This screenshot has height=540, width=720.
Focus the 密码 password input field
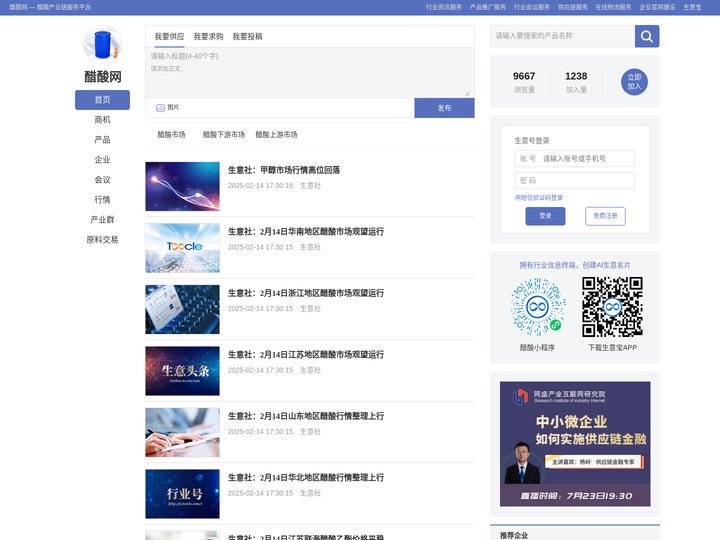[x=575, y=180]
